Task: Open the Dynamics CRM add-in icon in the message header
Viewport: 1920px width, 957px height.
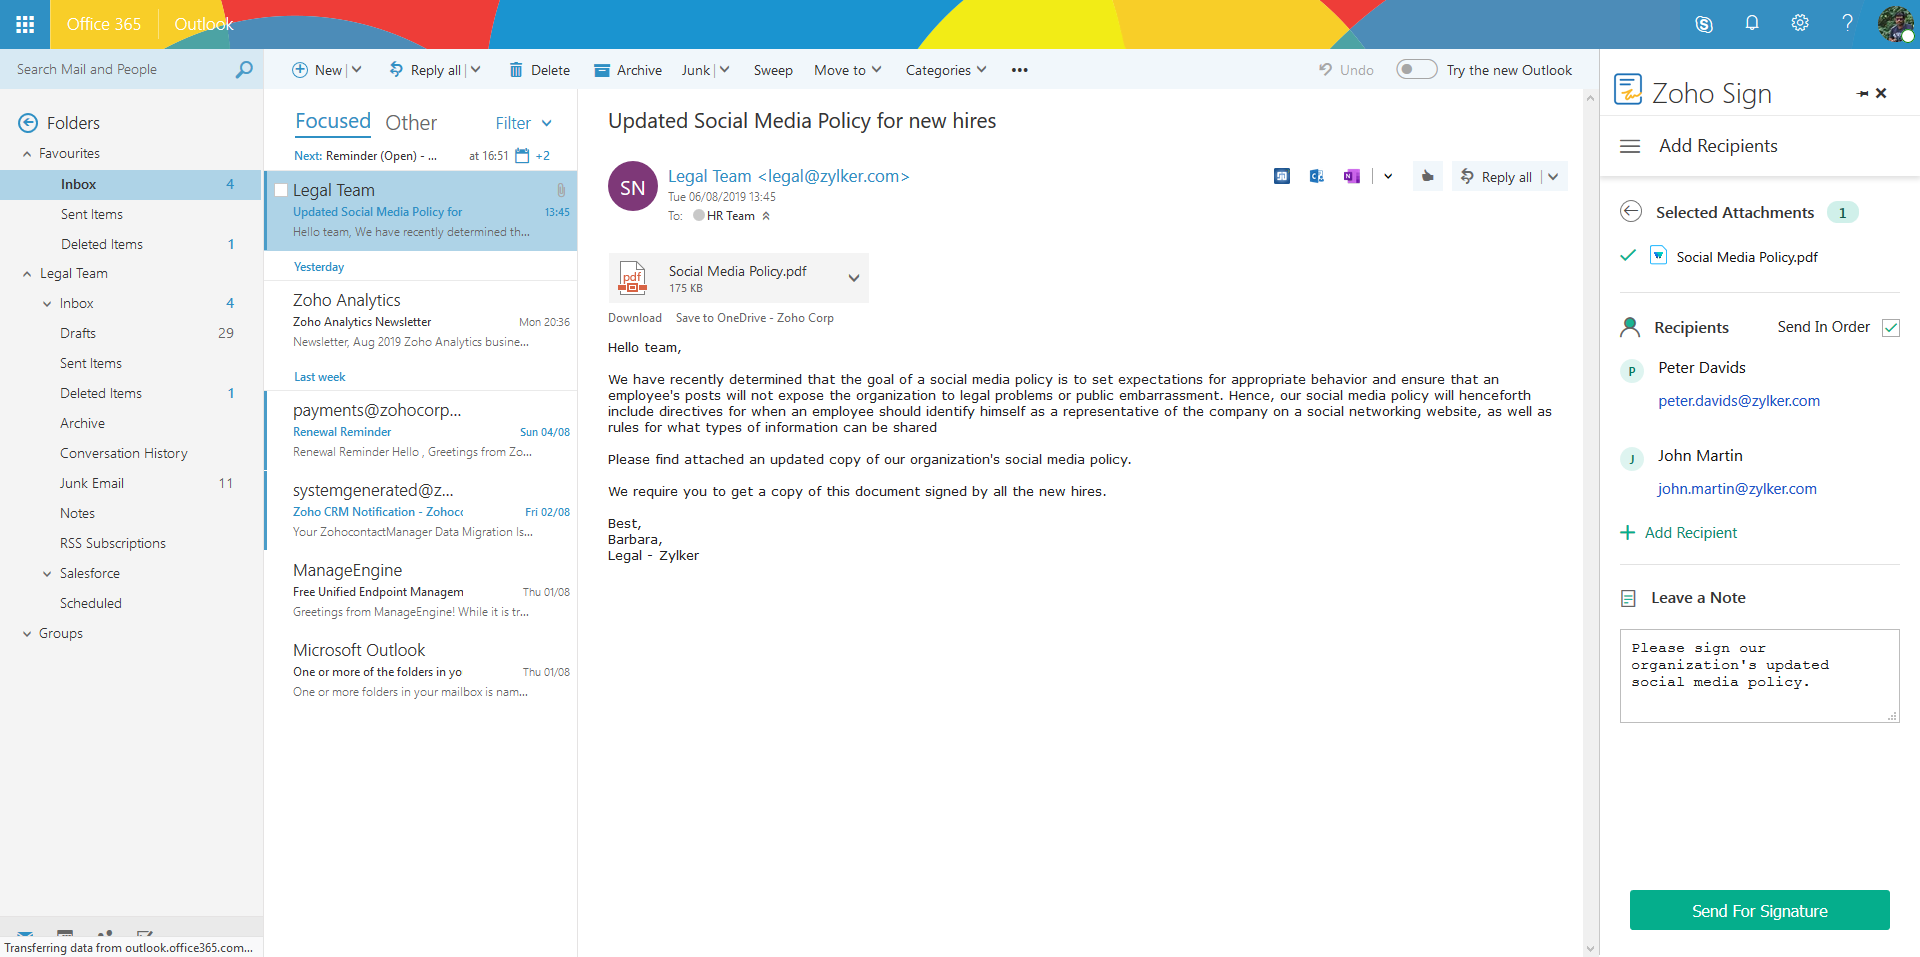Action: [x=1317, y=176]
